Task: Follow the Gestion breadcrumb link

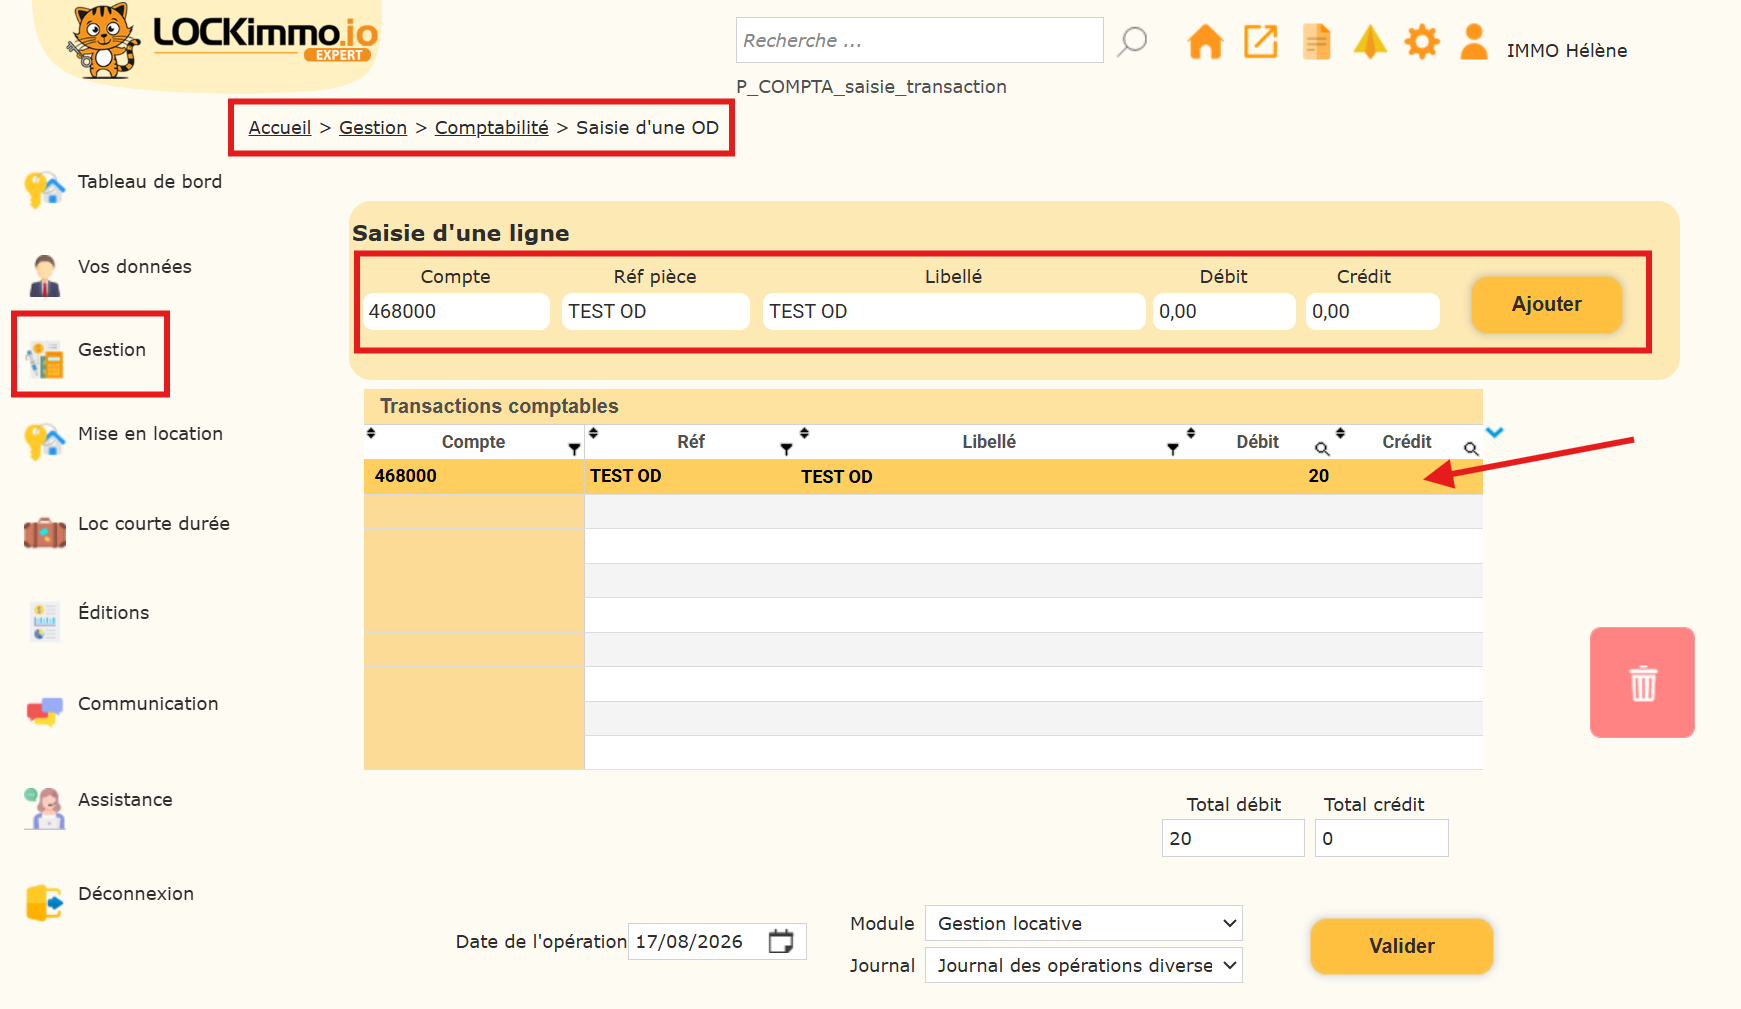Action: pos(373,128)
